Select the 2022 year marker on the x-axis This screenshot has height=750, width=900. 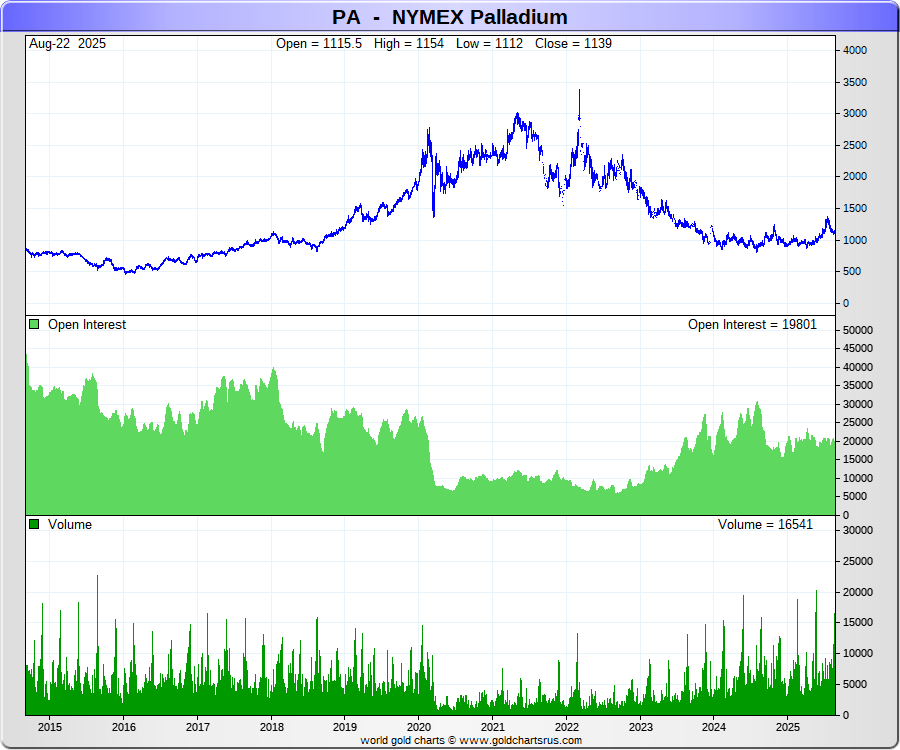[x=567, y=727]
